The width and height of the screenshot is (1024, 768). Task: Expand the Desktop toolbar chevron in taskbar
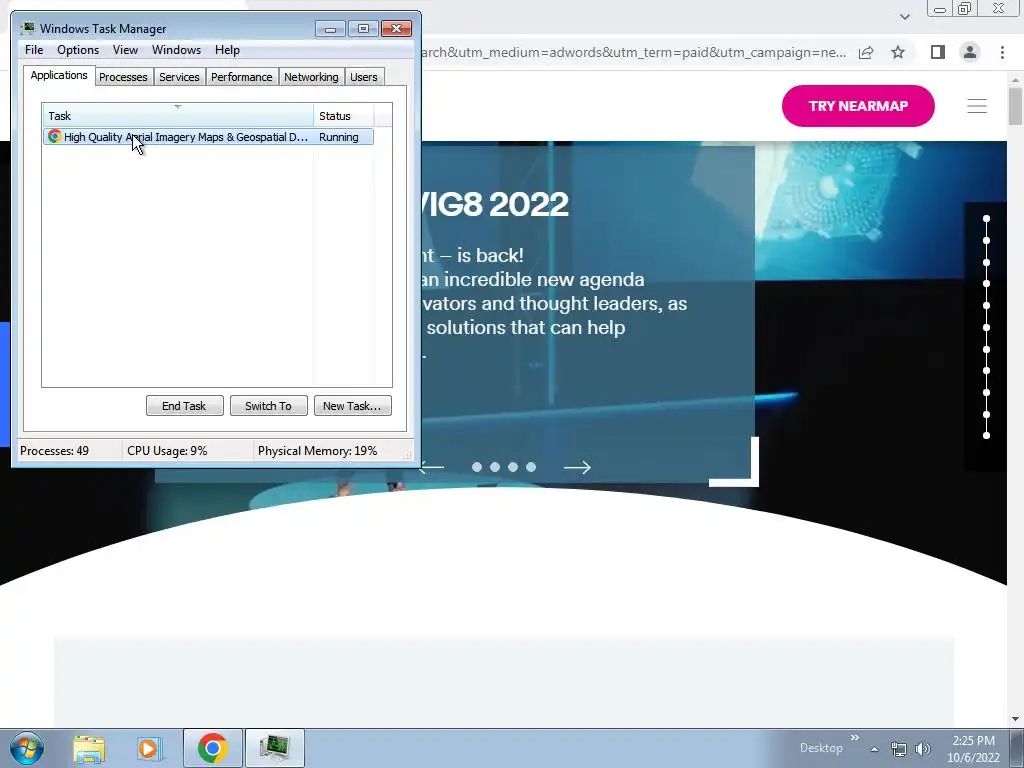pyautogui.click(x=854, y=738)
